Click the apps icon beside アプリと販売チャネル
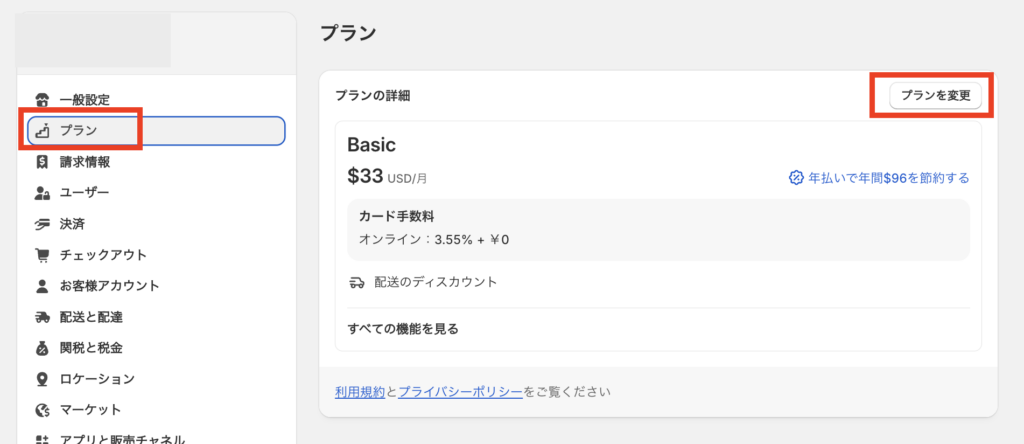The height and width of the screenshot is (444, 1024). tap(42, 438)
